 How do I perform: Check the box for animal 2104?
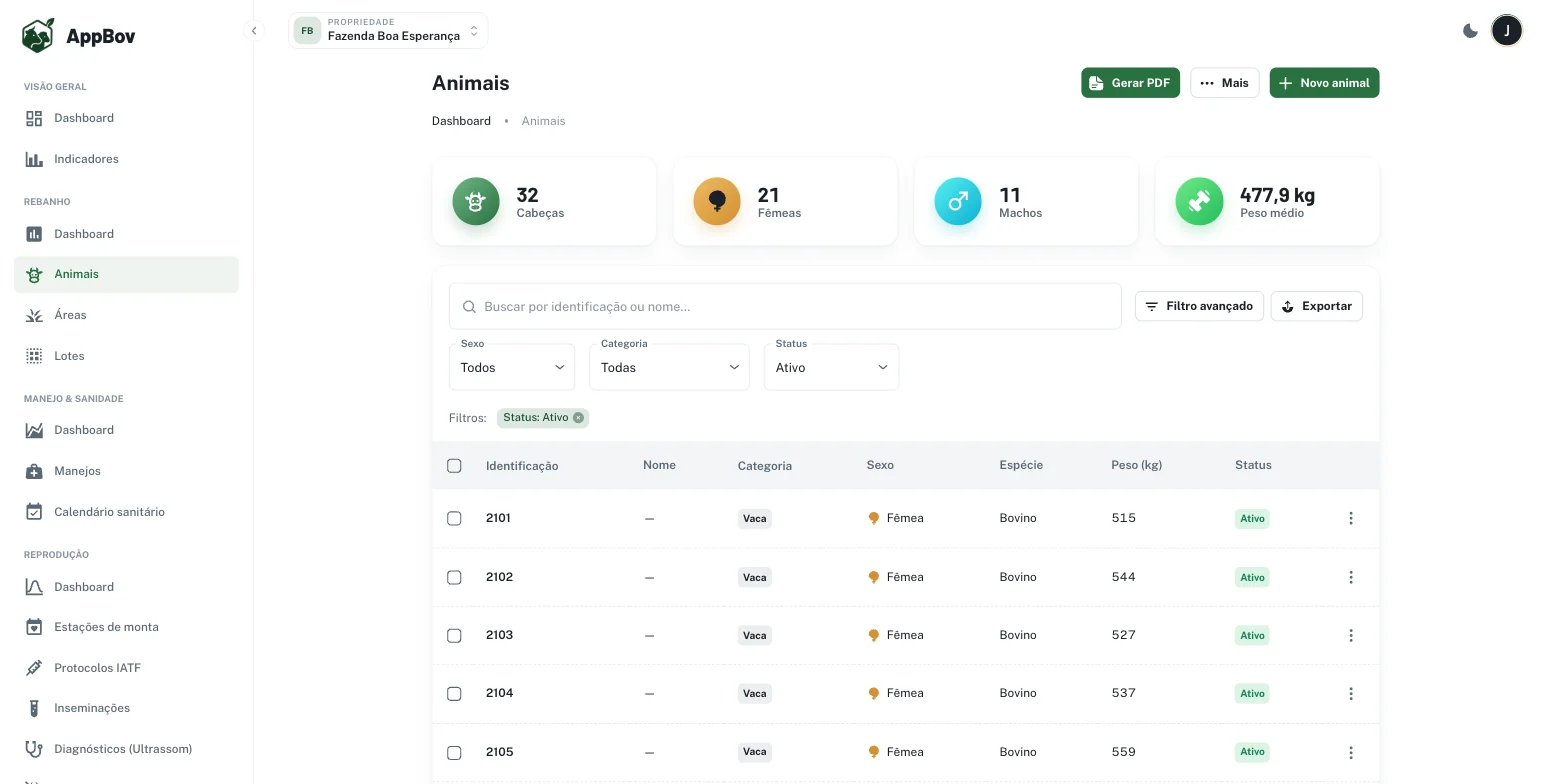point(454,693)
